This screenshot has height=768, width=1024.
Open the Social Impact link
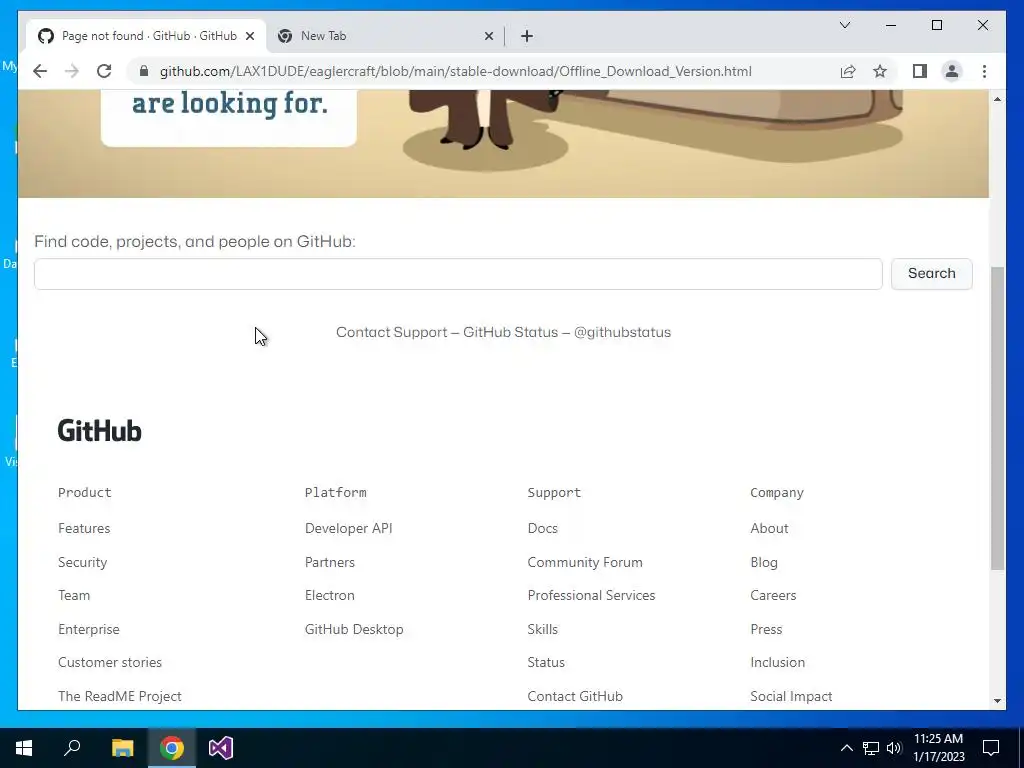tap(791, 696)
